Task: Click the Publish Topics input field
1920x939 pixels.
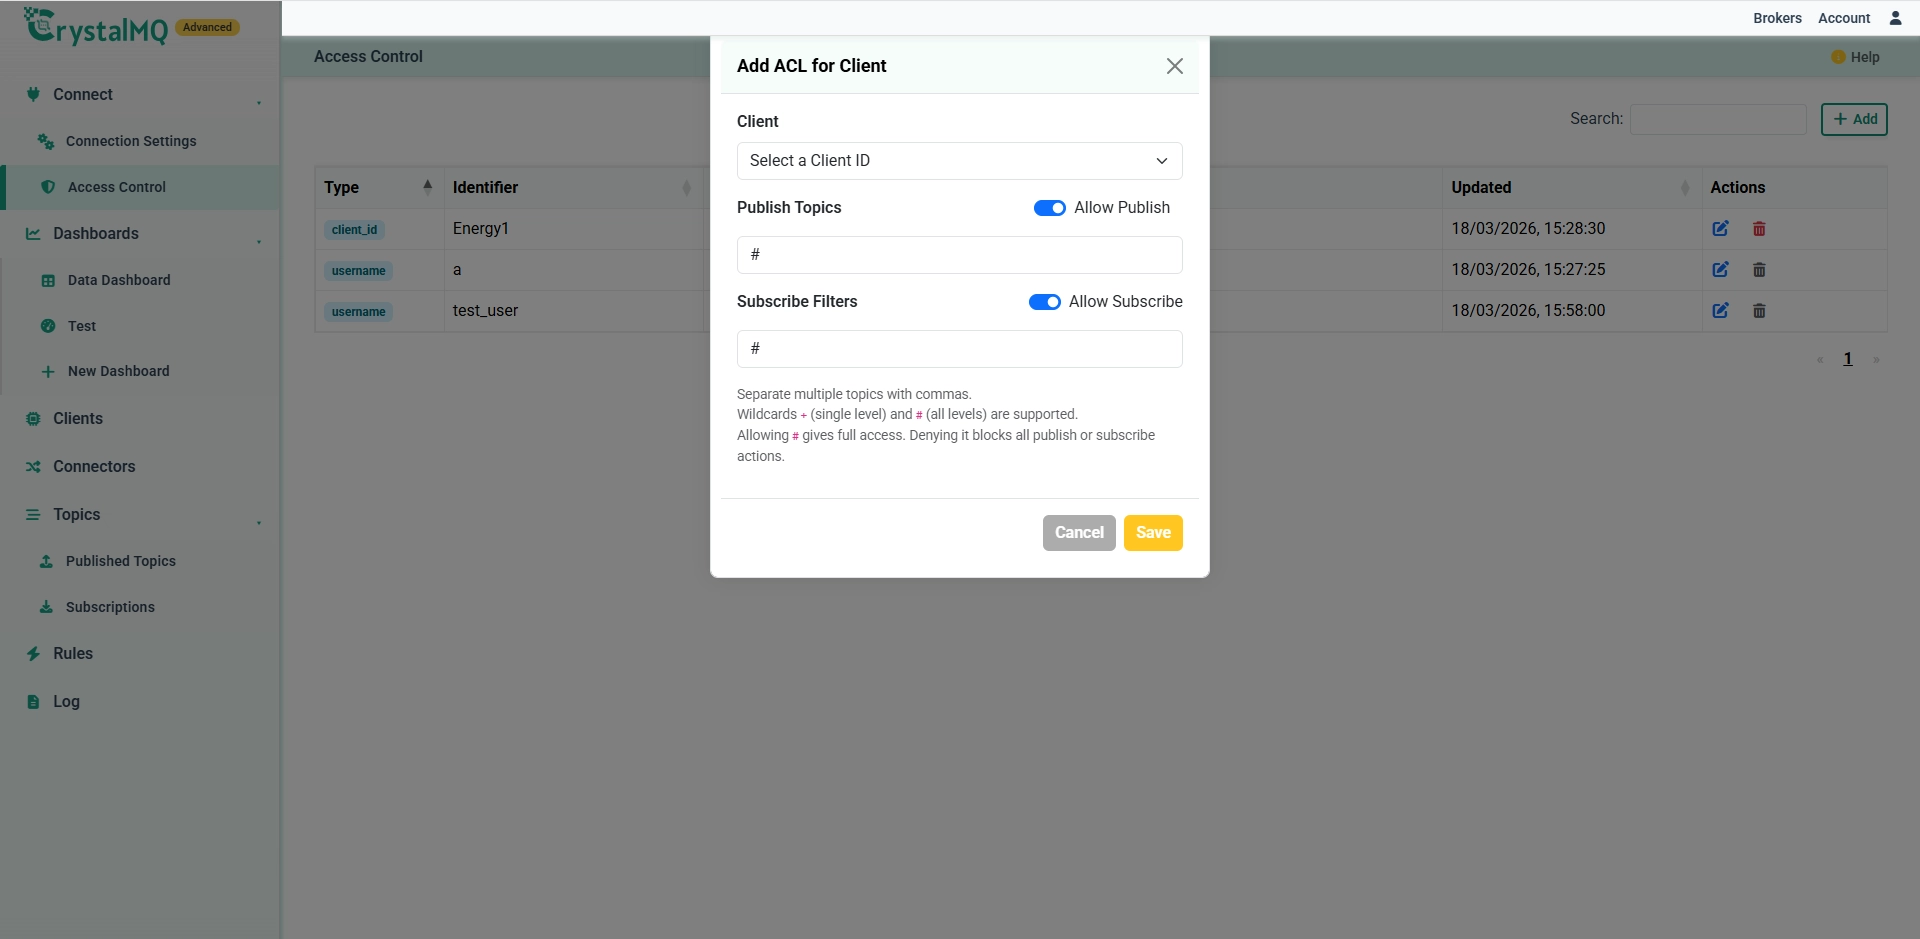Action: coord(959,255)
